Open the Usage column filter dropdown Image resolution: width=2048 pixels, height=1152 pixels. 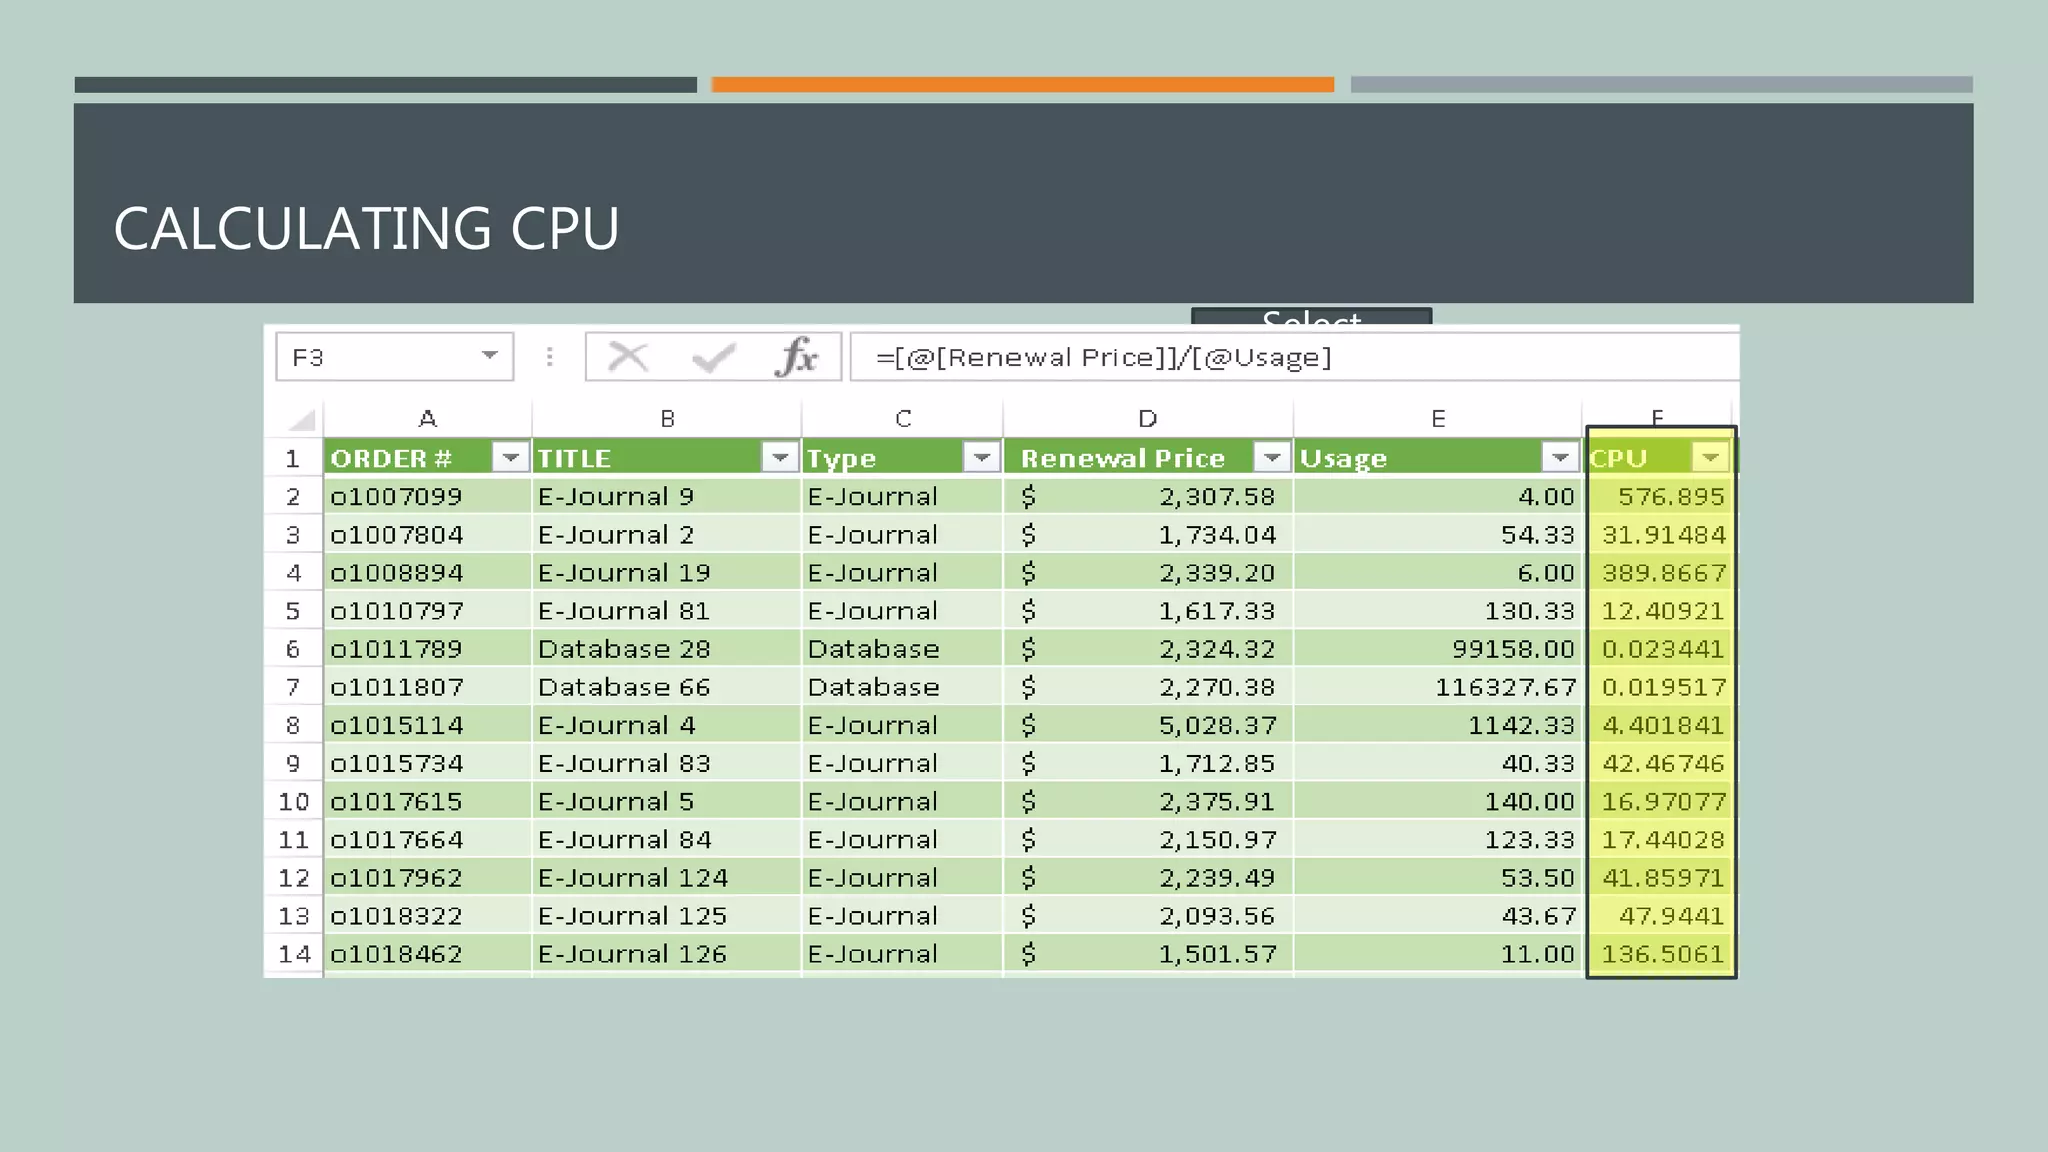point(1560,457)
